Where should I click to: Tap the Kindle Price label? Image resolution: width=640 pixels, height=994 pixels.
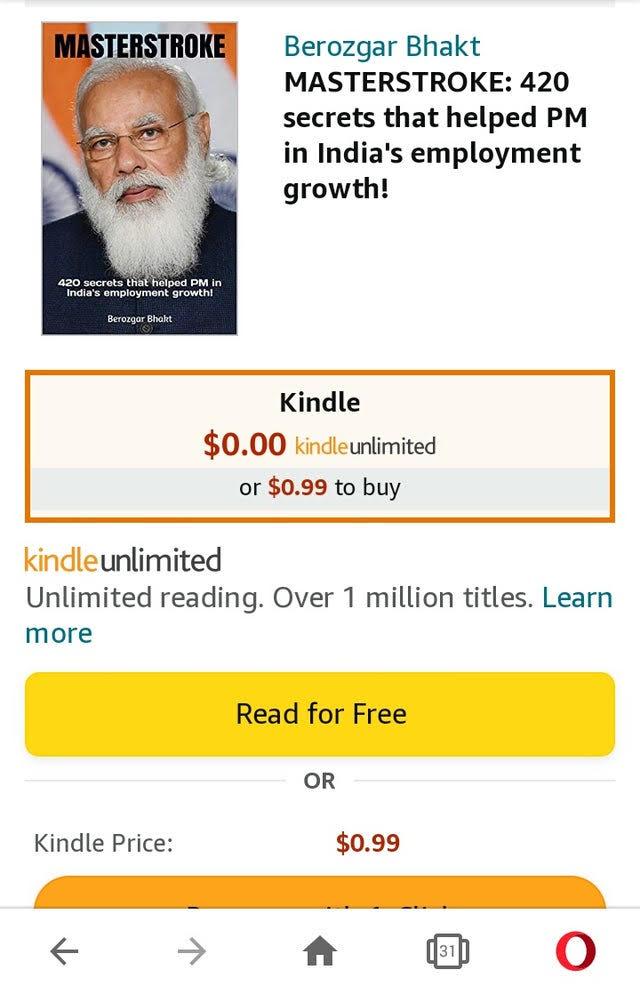pyautogui.click(x=103, y=843)
